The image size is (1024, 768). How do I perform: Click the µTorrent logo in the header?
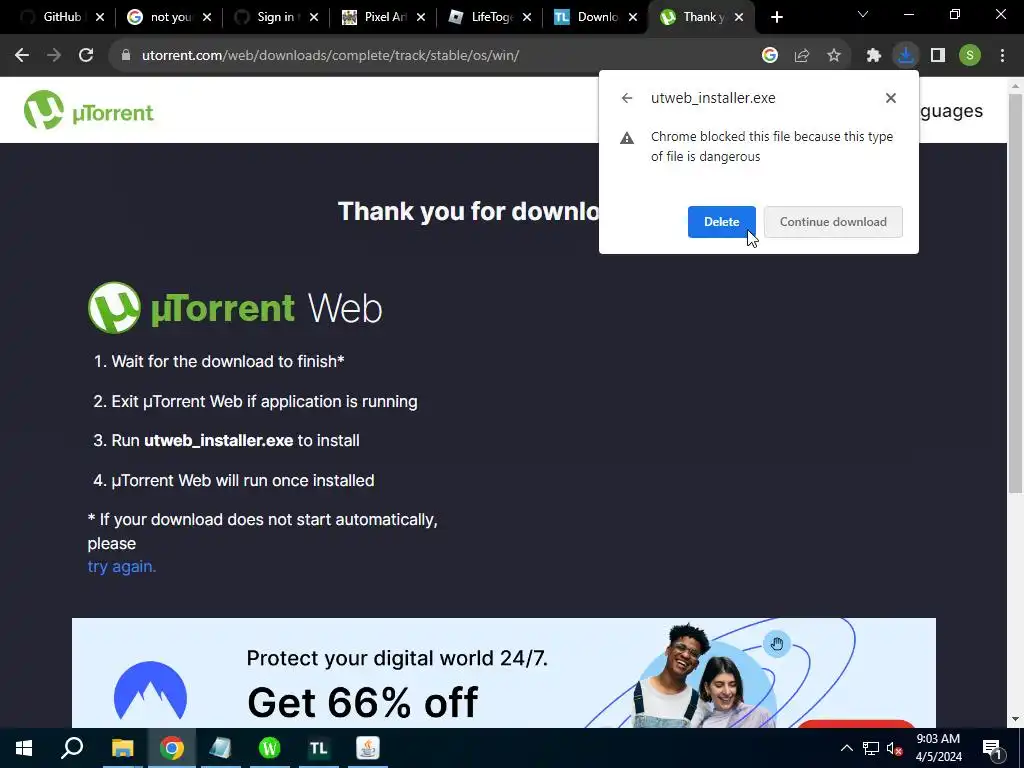pyautogui.click(x=89, y=110)
